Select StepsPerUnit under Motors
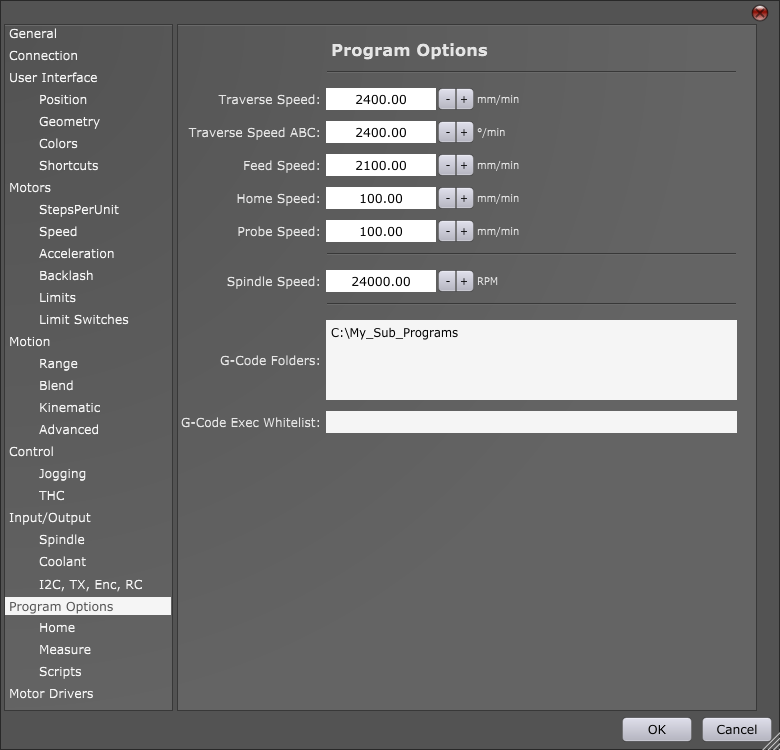Image resolution: width=780 pixels, height=750 pixels. 79,209
